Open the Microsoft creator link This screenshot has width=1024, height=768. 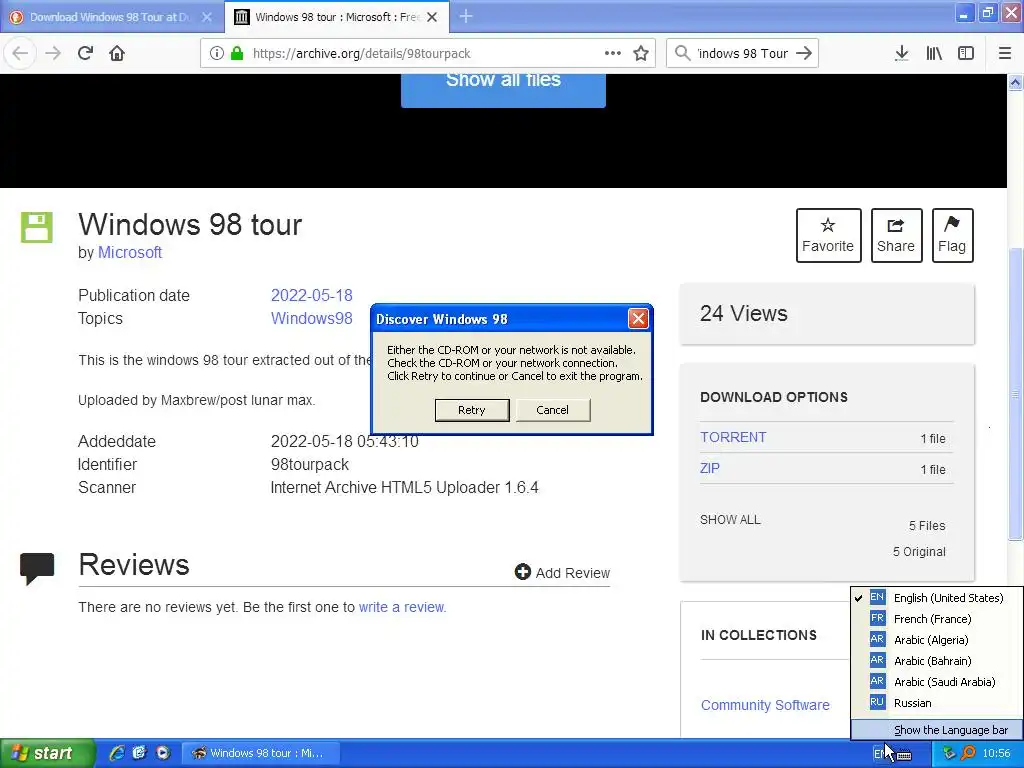[129, 253]
